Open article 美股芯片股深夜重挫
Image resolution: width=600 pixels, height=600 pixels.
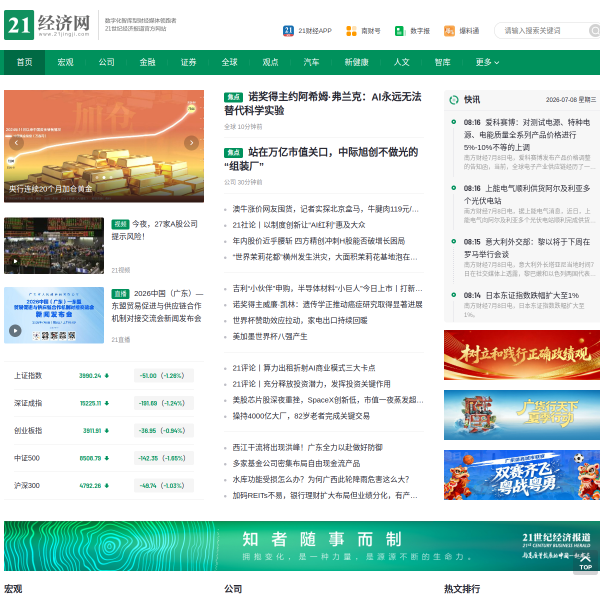tap(328, 400)
